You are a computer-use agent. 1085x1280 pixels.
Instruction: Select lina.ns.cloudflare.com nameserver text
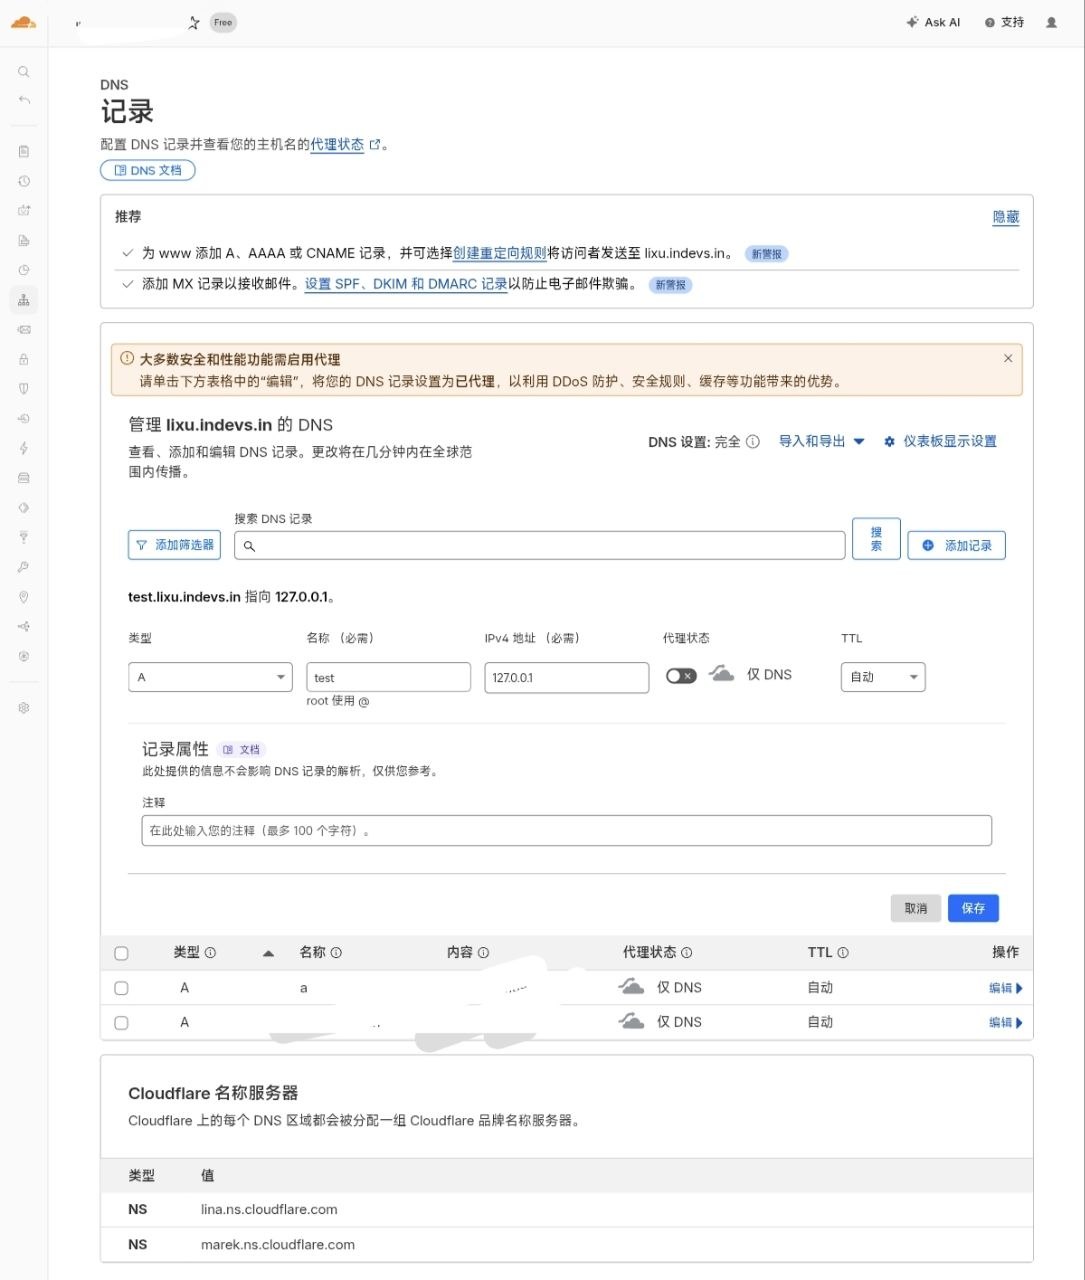[269, 1209]
